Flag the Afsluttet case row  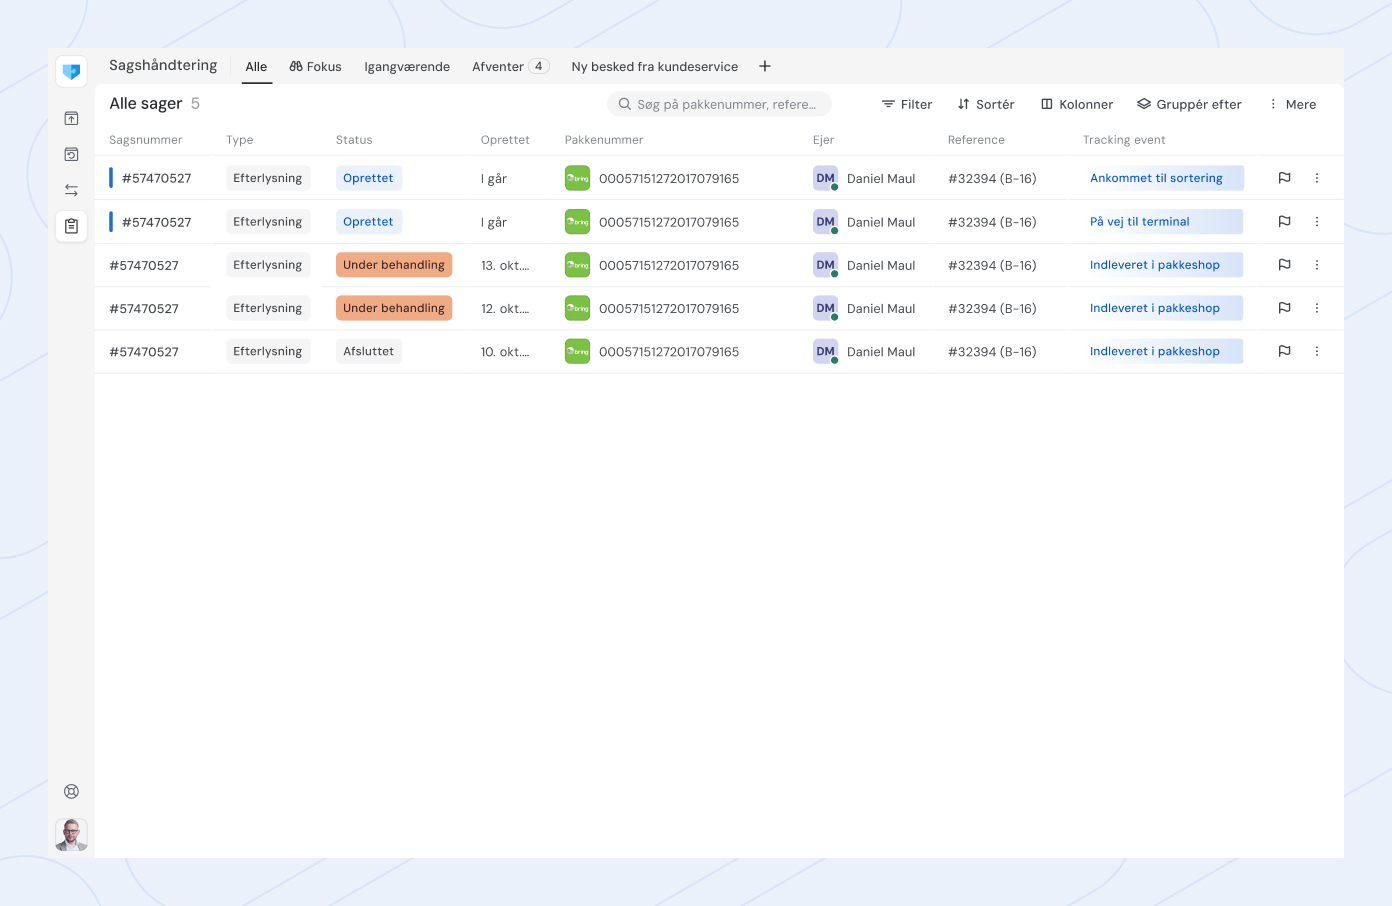[x=1284, y=351]
